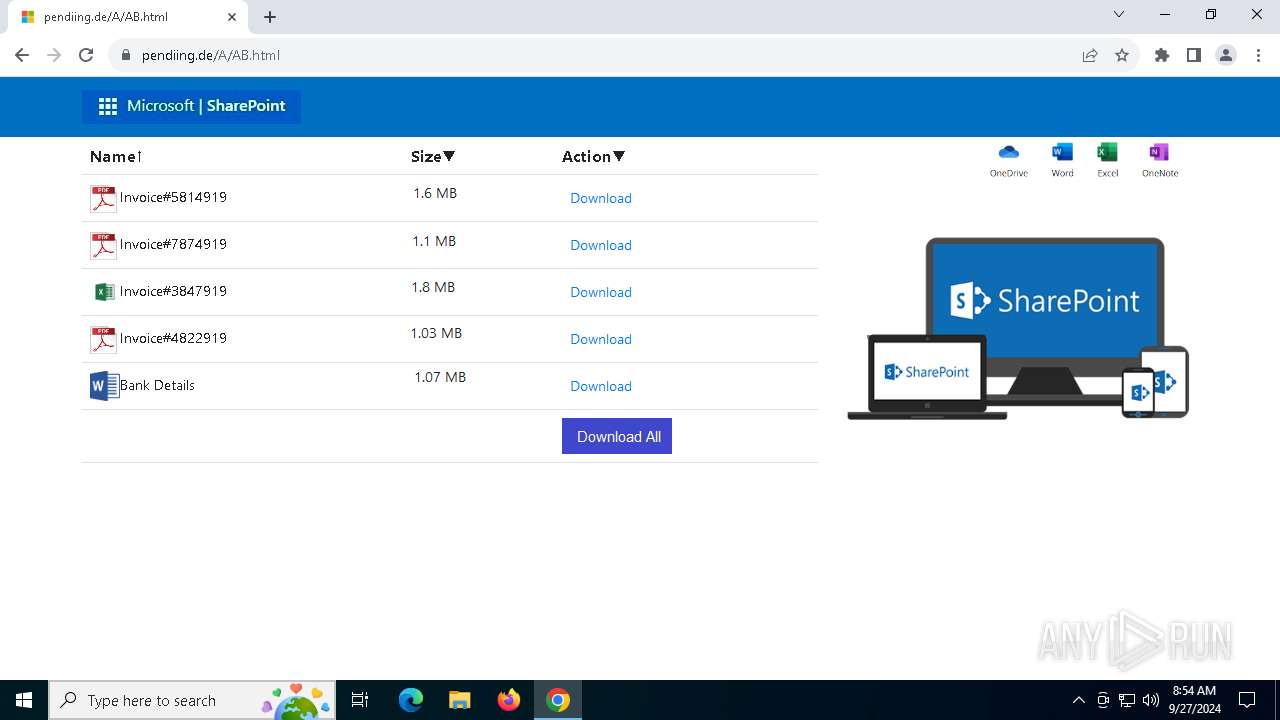Click the 1.6 MB size value
The image size is (1280, 720).
pos(435,193)
